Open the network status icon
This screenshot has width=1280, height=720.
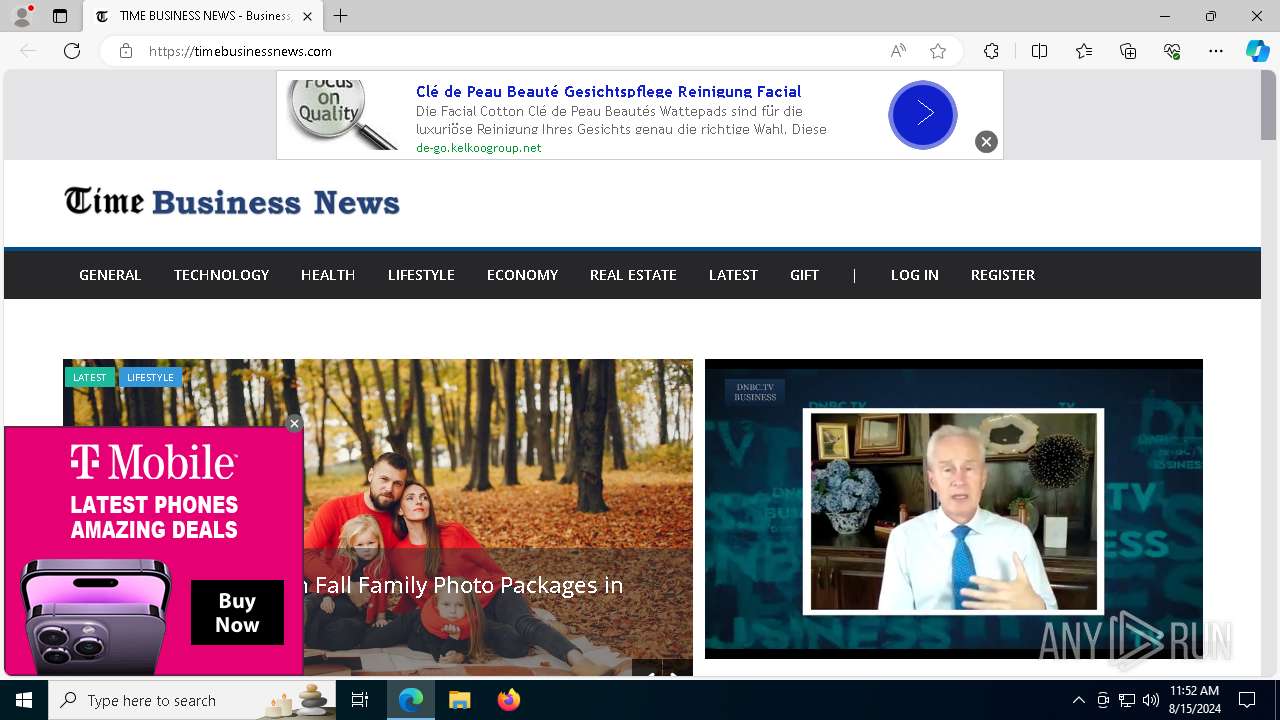coord(1127,700)
